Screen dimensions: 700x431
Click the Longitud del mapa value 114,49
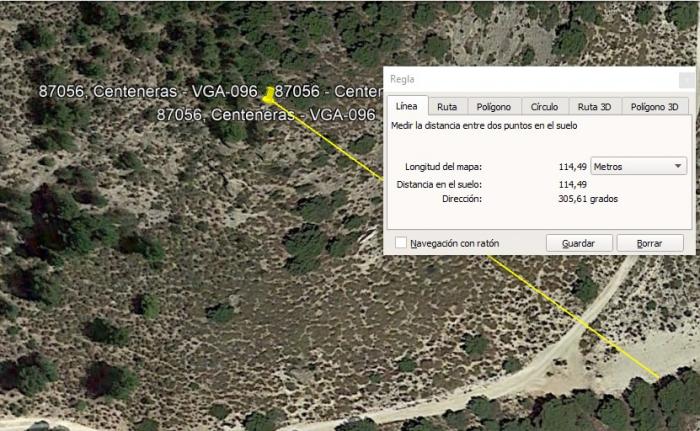click(573, 167)
